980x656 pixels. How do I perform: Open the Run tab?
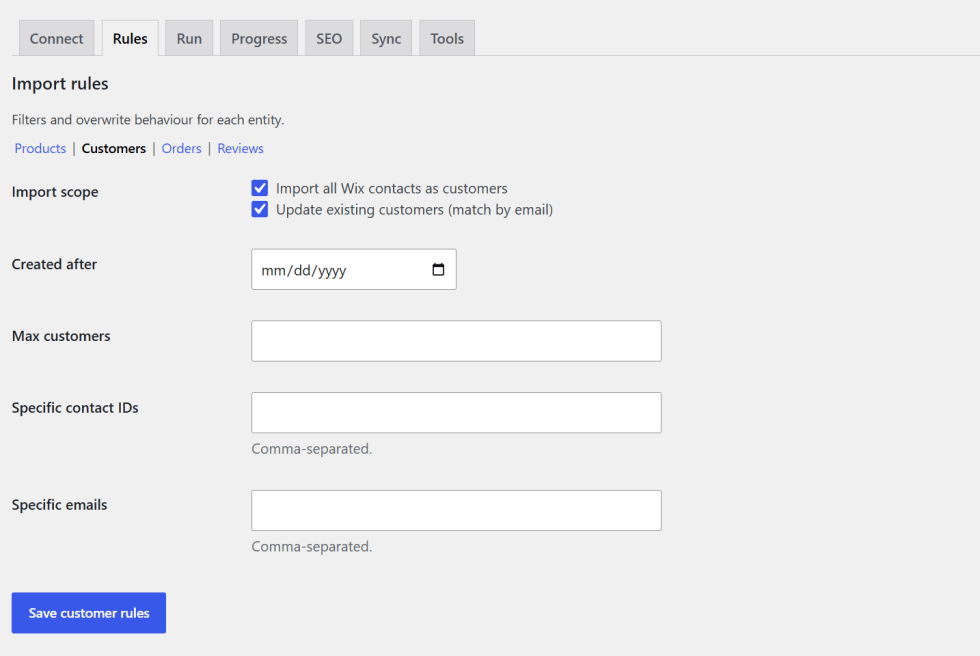189,38
